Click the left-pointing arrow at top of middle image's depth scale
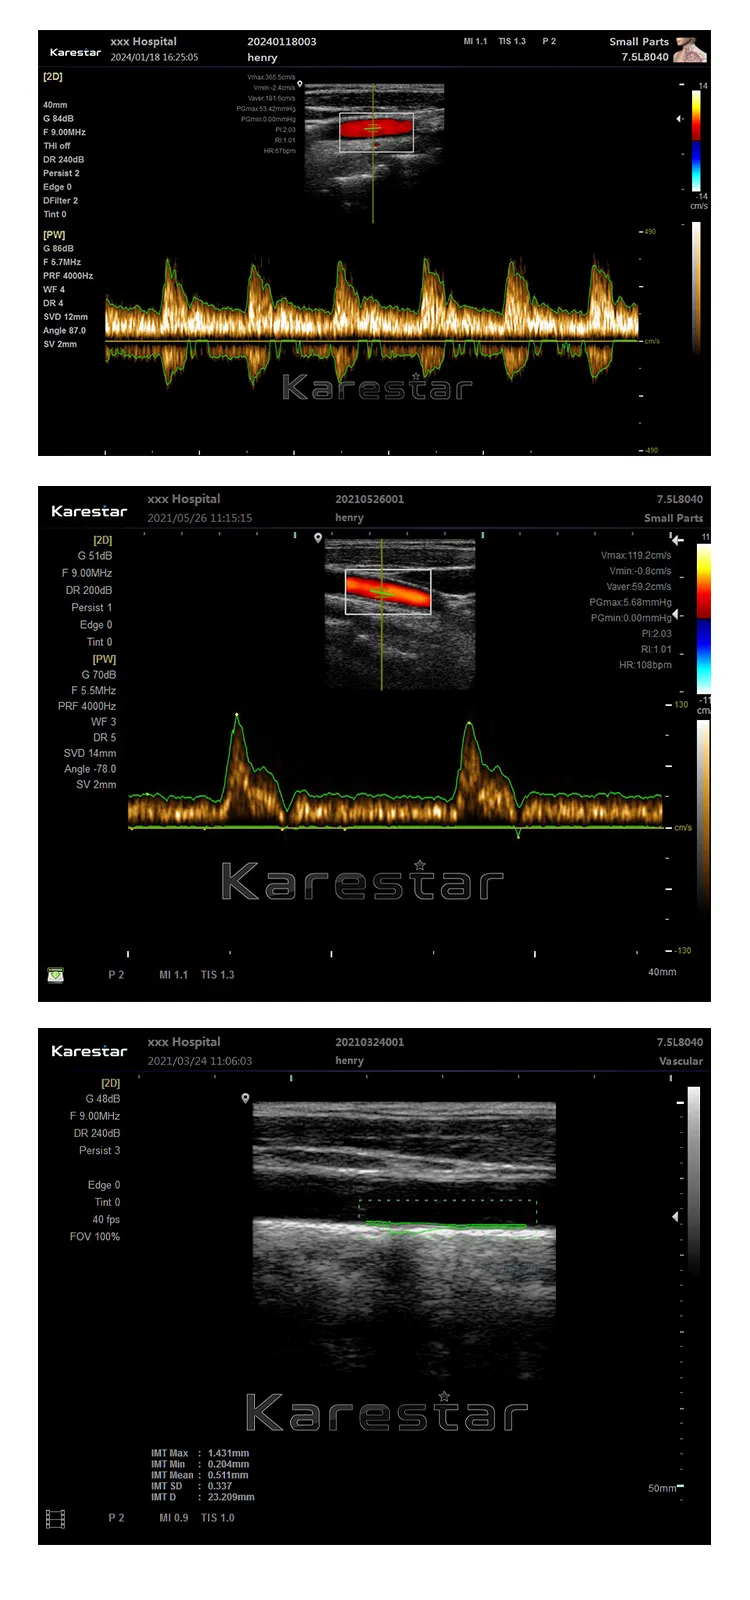The height and width of the screenshot is (1600, 750). click(x=677, y=541)
